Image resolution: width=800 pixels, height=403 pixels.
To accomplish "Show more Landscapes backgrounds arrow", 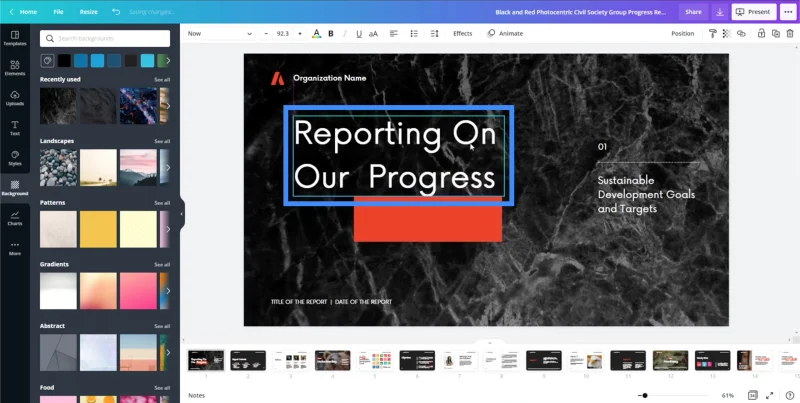I will [x=168, y=167].
